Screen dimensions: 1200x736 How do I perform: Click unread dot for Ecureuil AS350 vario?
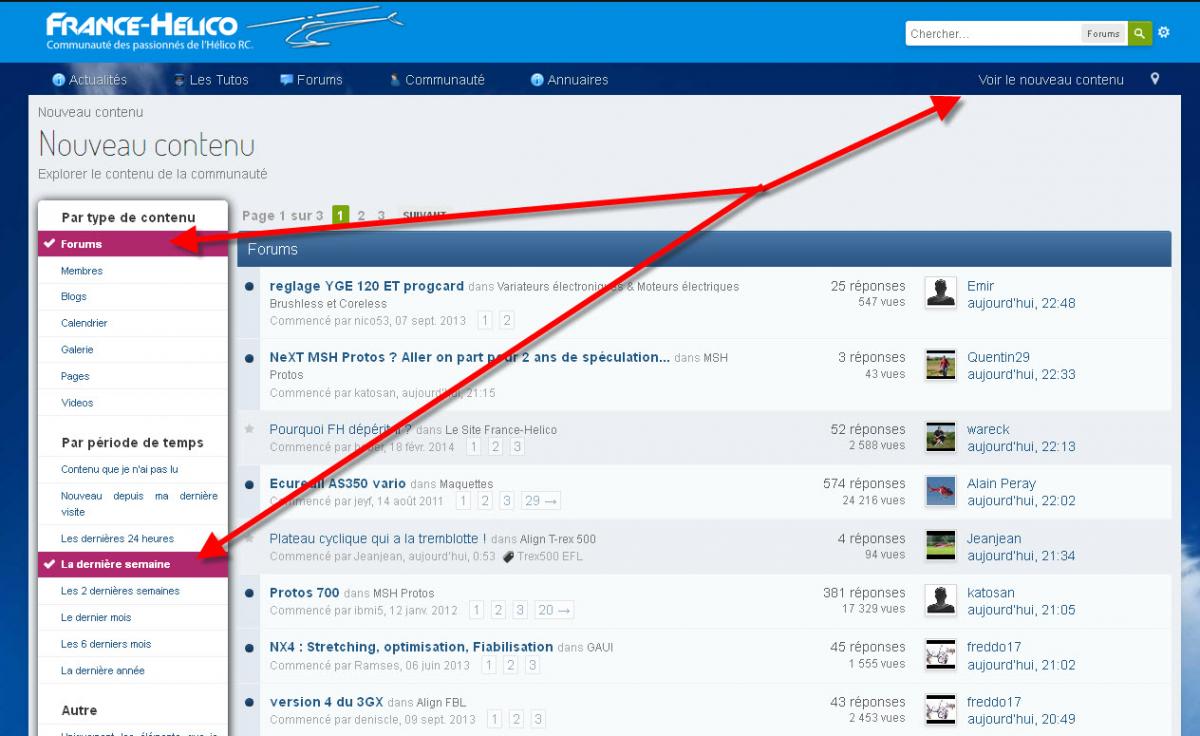[x=249, y=484]
